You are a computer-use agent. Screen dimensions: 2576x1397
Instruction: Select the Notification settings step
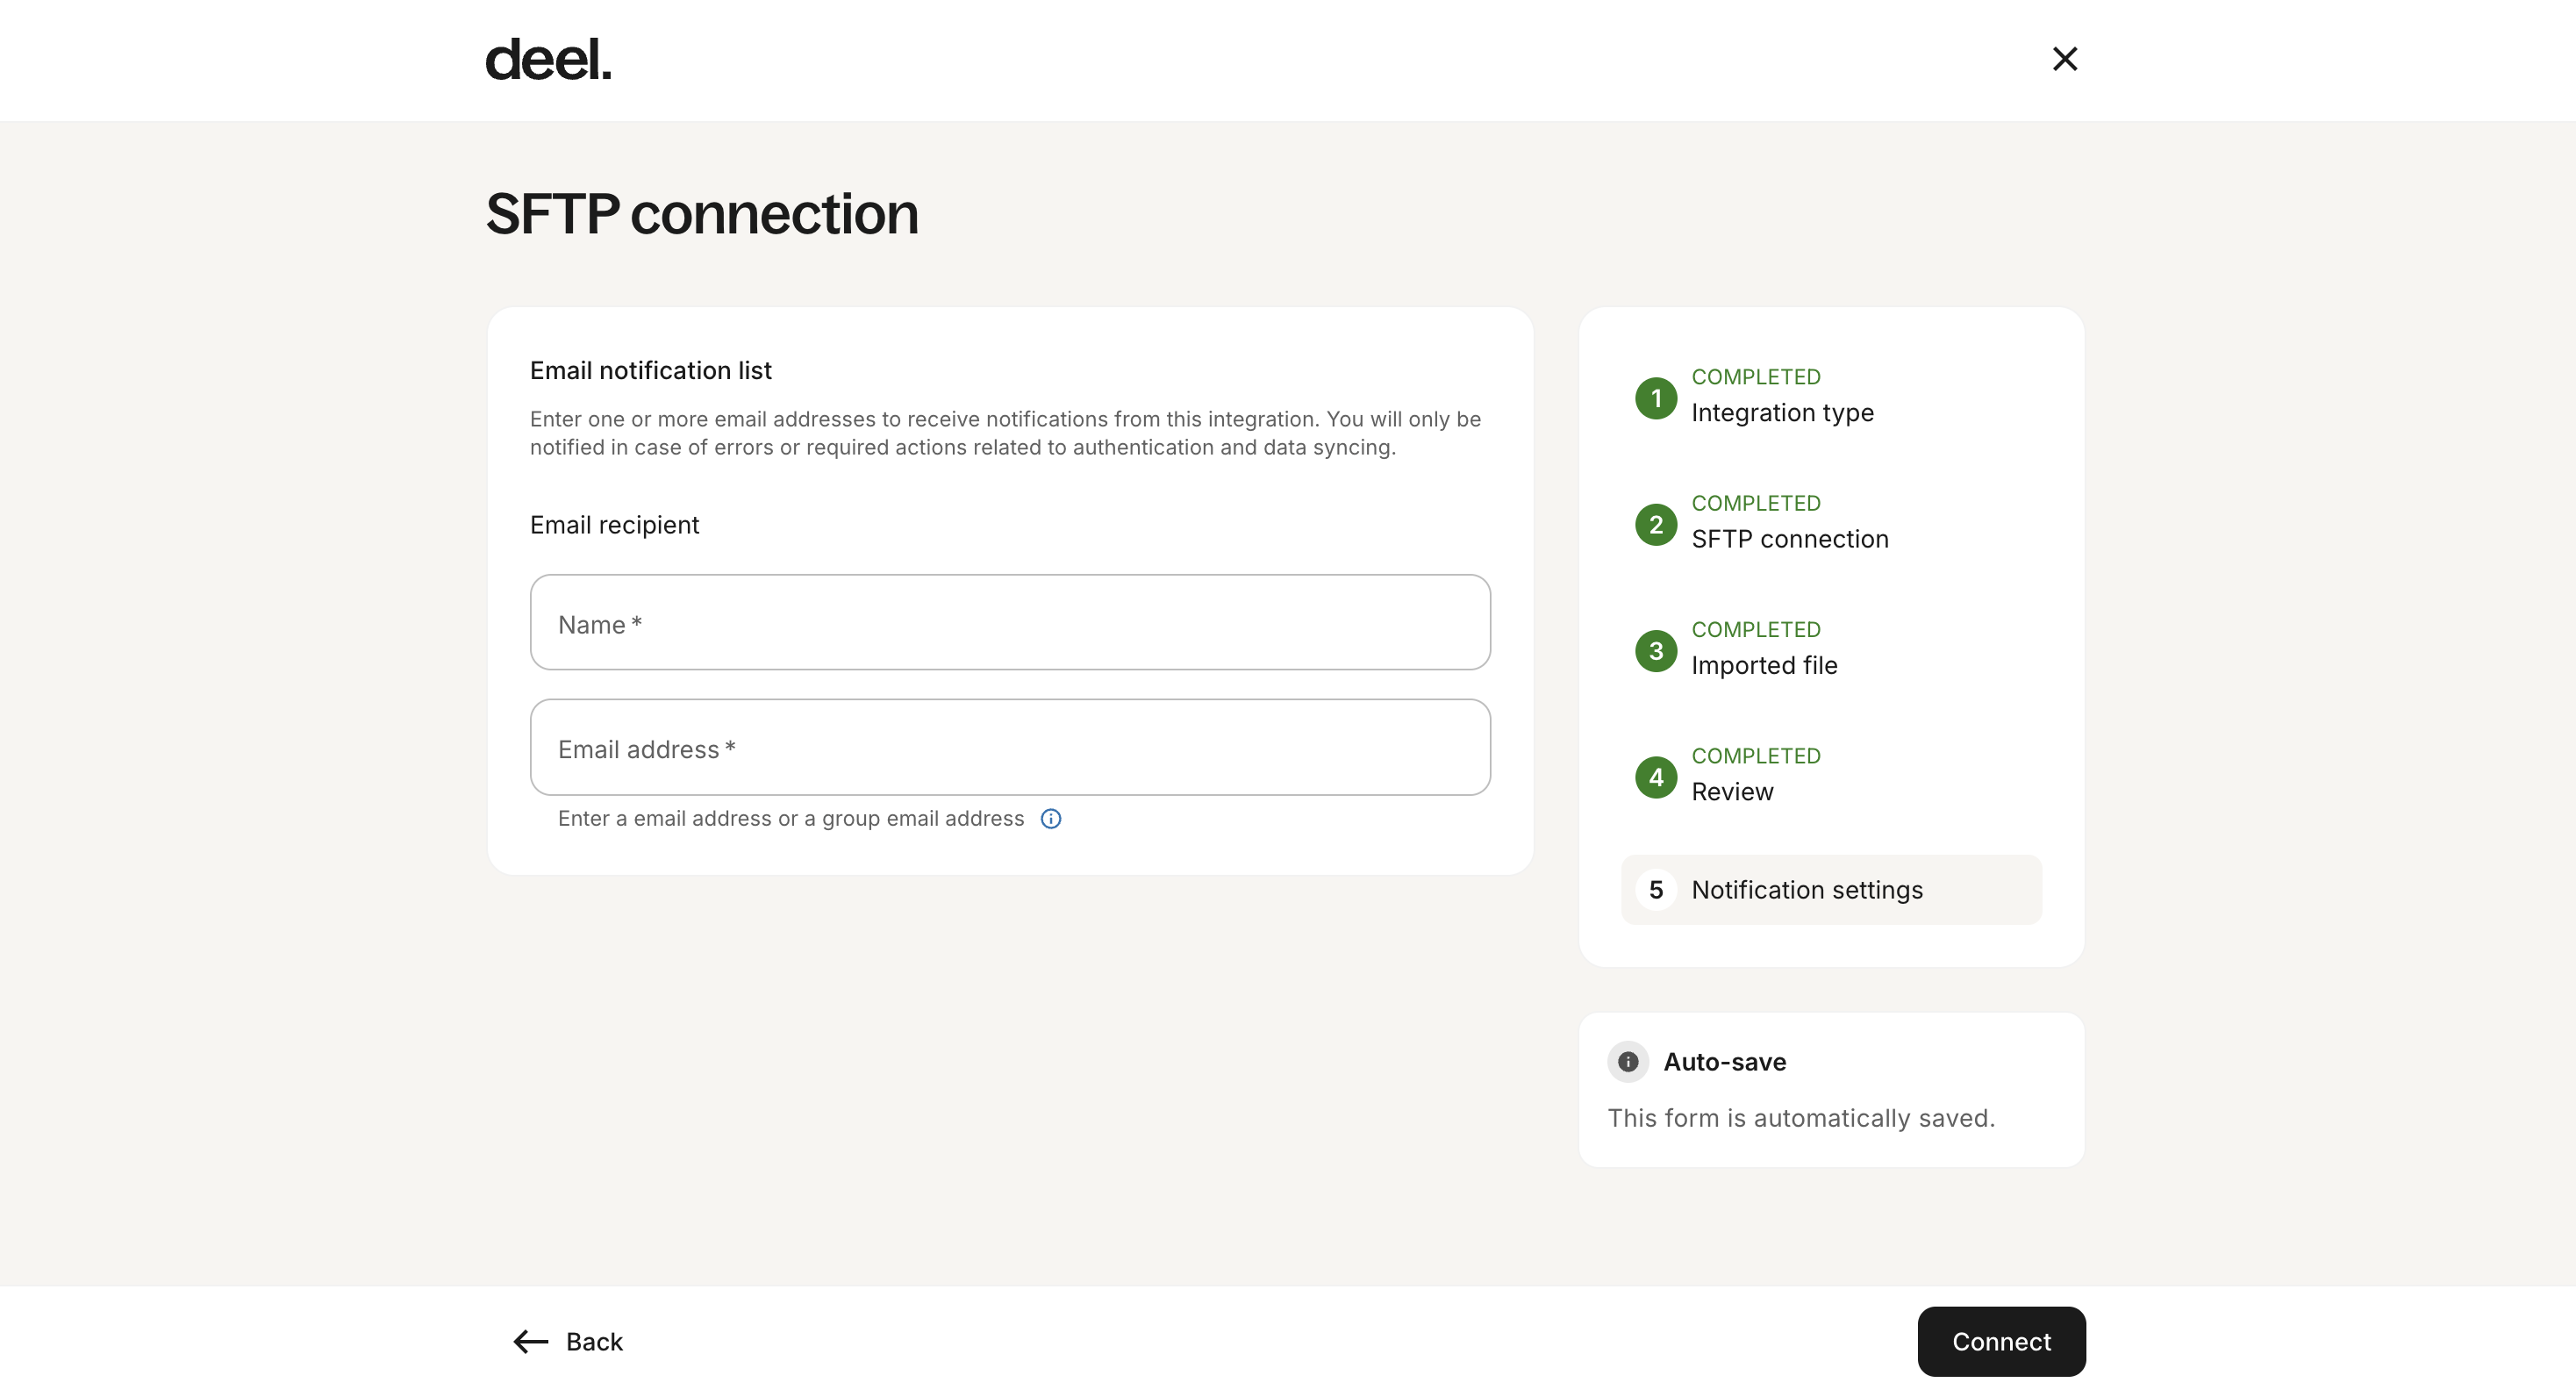[1831, 890]
